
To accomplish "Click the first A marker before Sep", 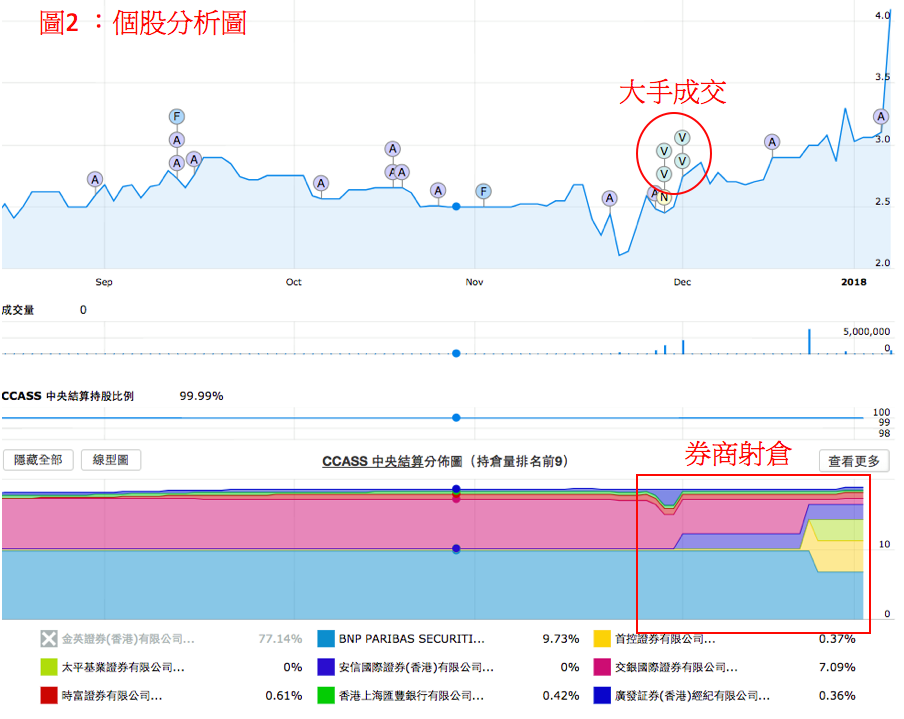I will (x=95, y=179).
